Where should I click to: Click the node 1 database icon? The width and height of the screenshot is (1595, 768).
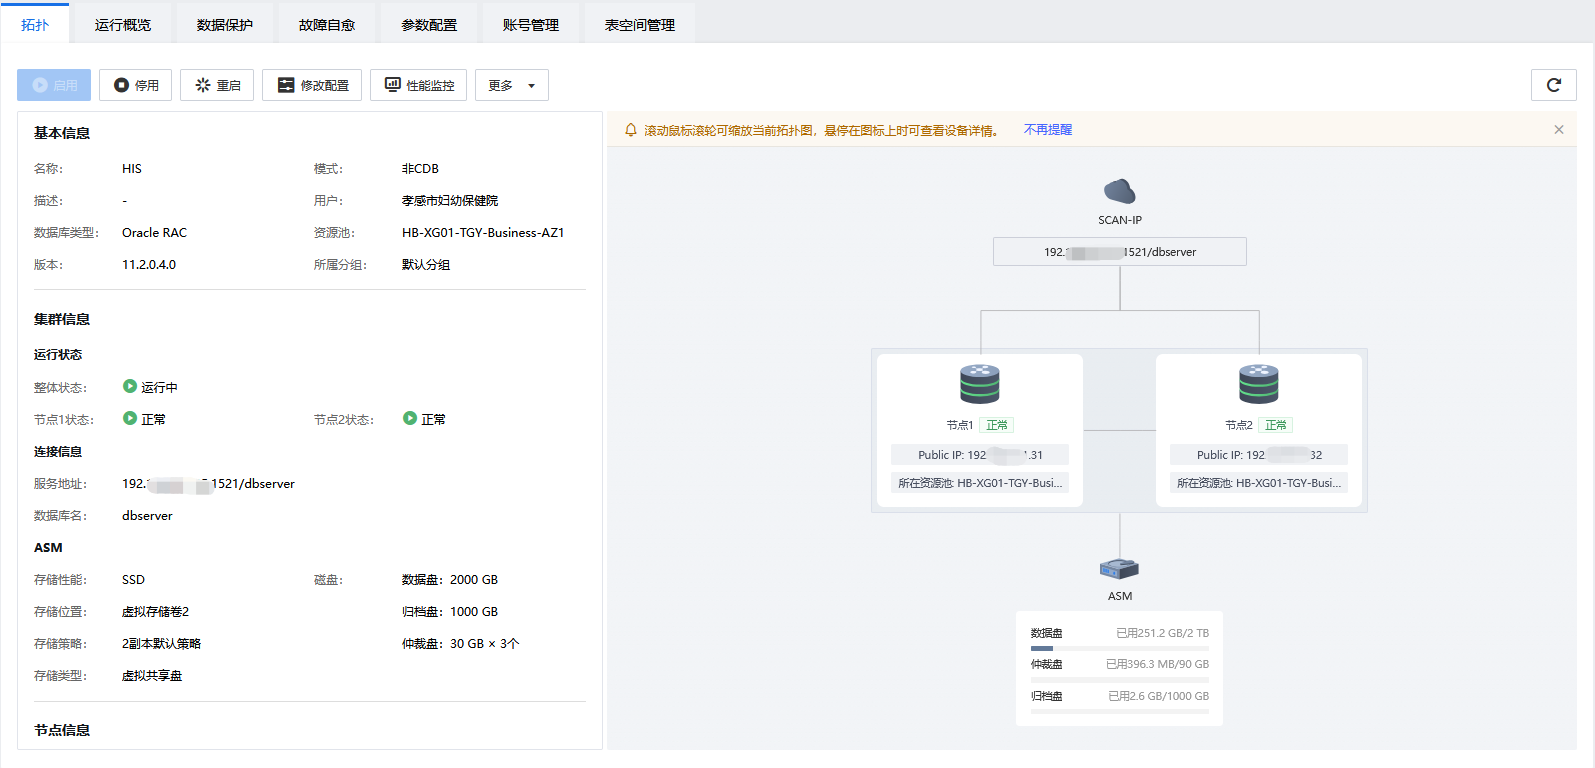[979, 384]
